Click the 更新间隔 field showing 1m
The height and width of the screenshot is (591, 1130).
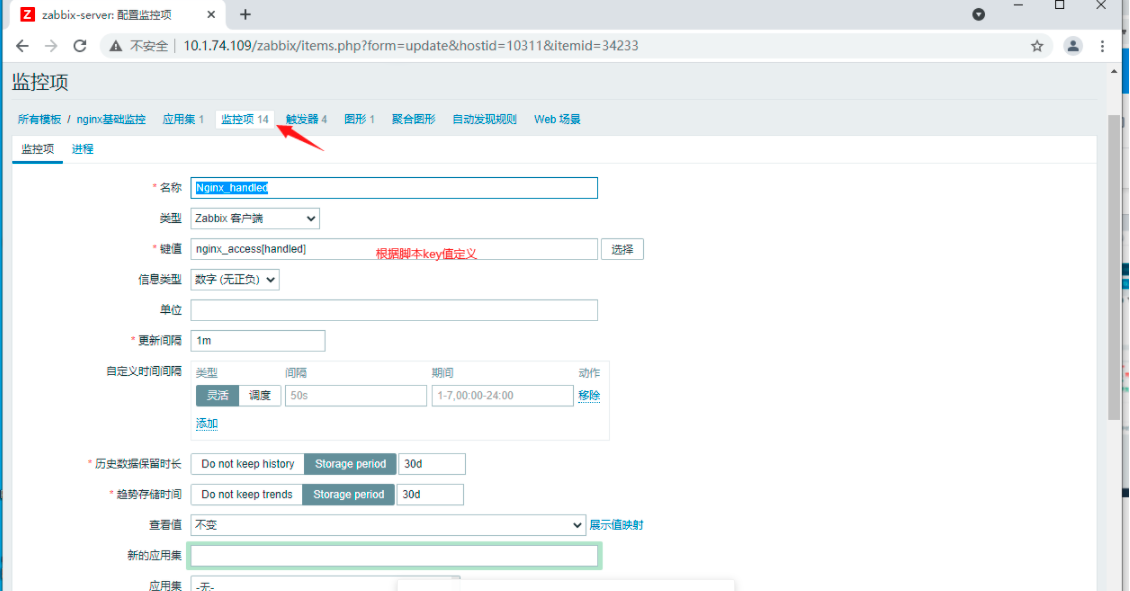pyautogui.click(x=258, y=341)
